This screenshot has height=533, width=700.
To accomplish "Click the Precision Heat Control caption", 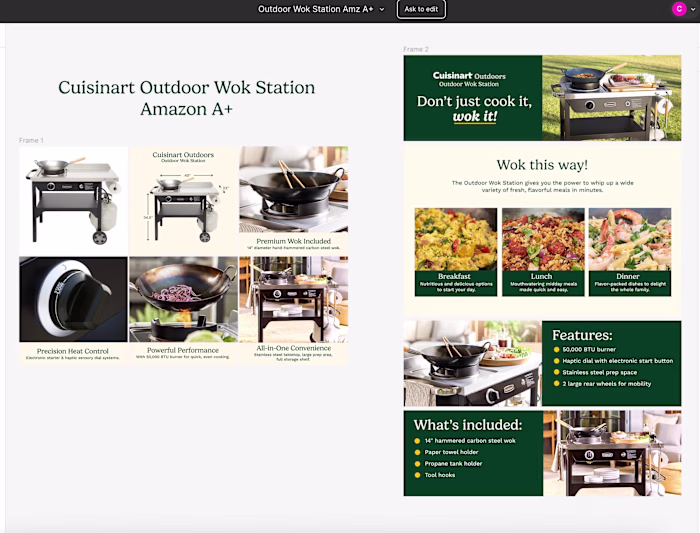I will click(x=73, y=351).
